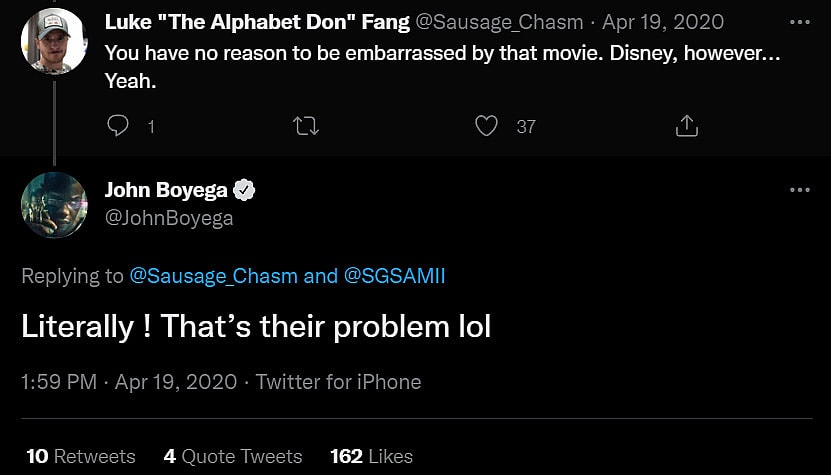831x475 pixels.
Task: Open Luke Fang's profile picture
Action: [x=53, y=41]
